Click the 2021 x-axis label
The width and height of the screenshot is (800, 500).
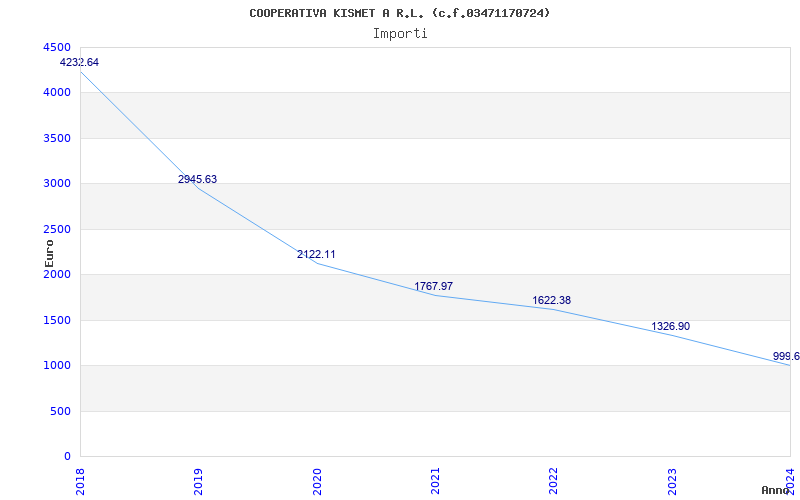tap(435, 480)
